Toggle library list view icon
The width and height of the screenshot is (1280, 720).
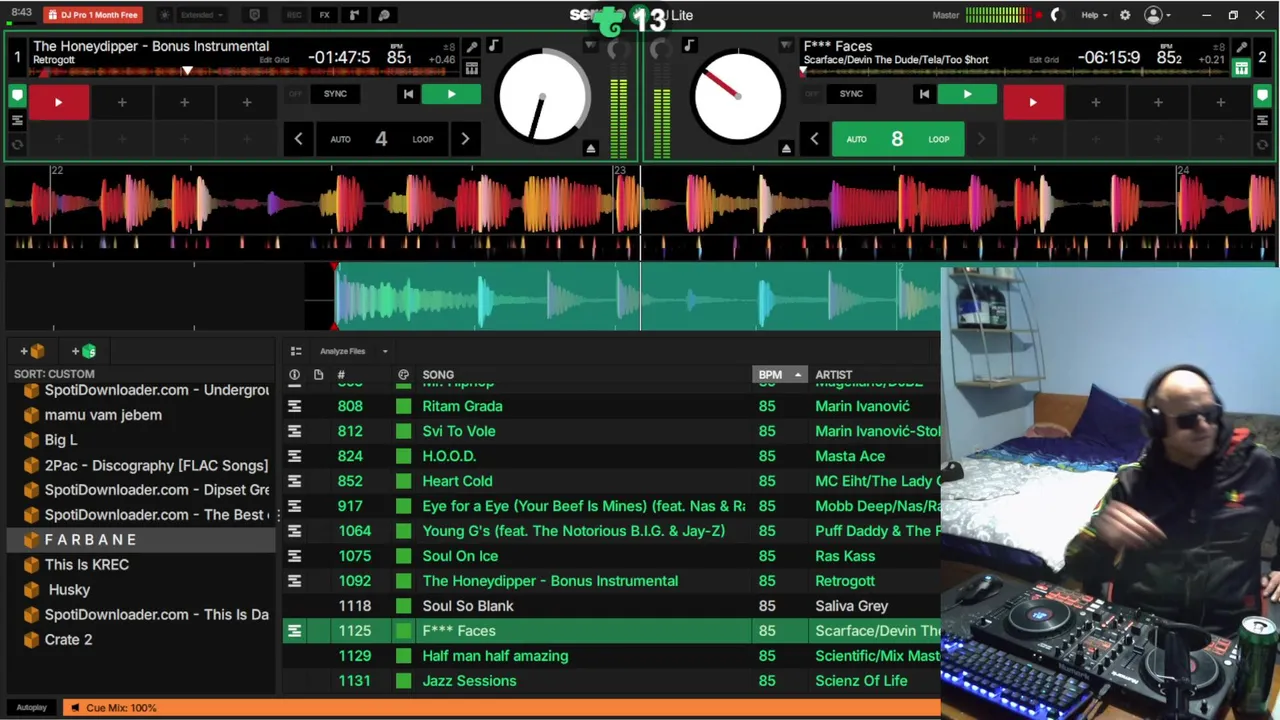295,351
